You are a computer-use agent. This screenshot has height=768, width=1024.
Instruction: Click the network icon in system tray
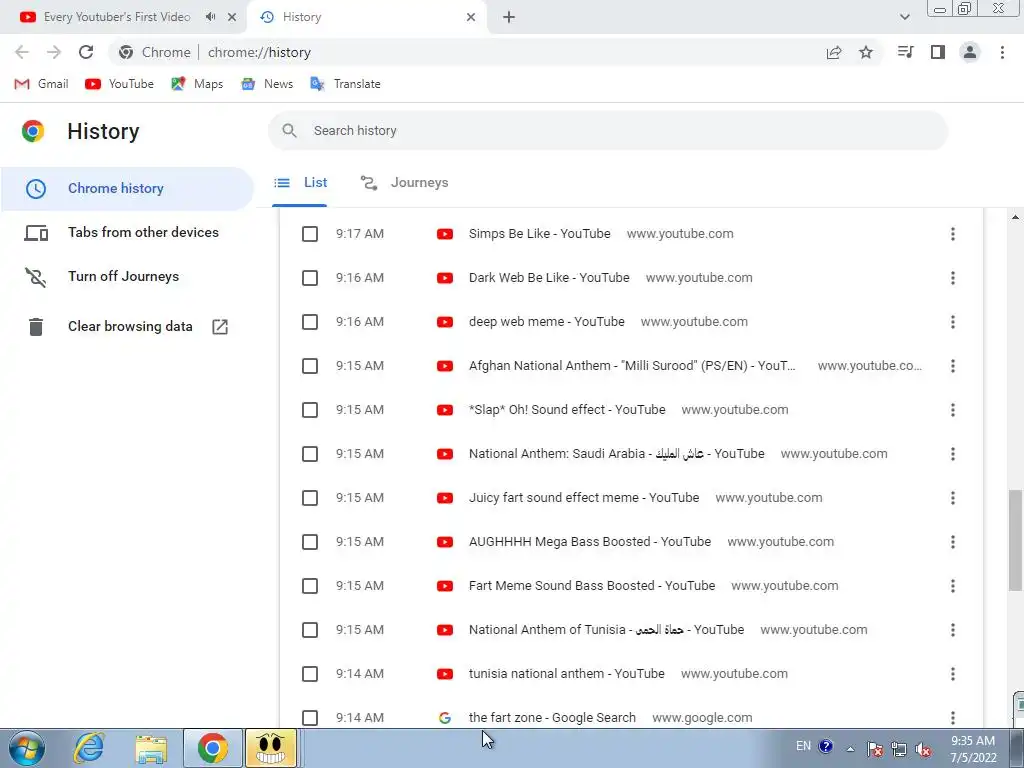(899, 748)
